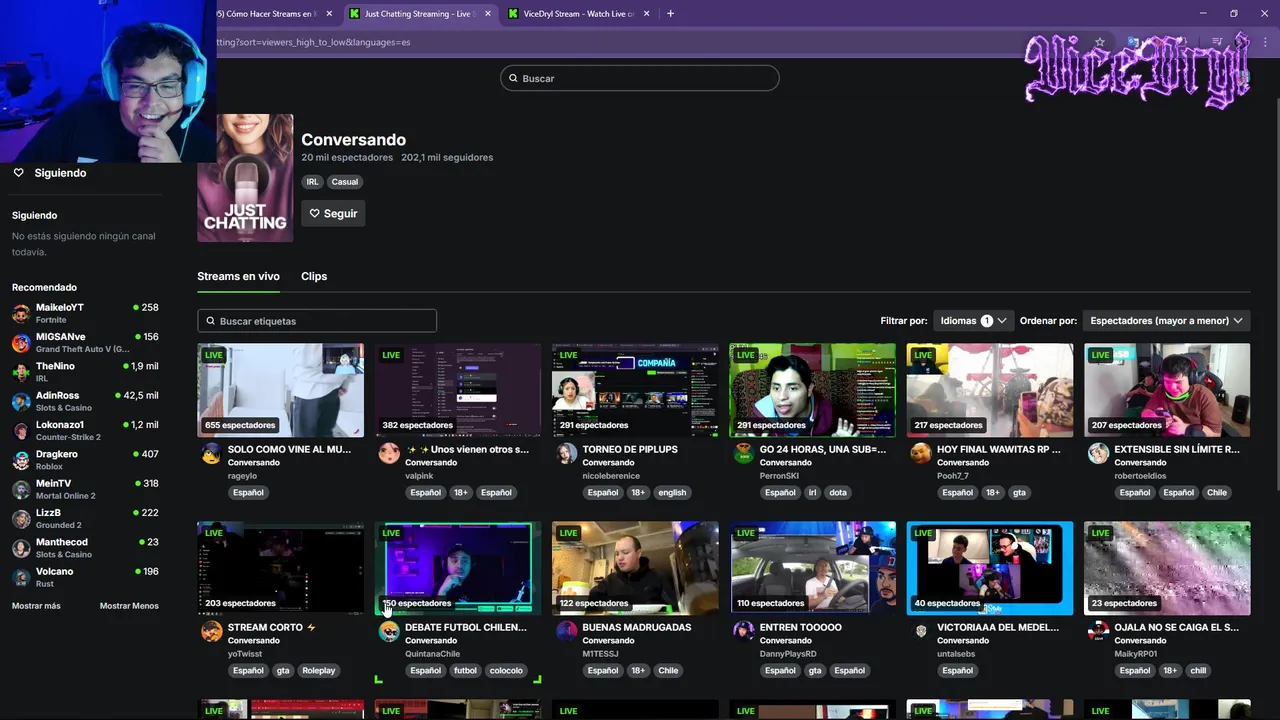This screenshot has width=1280, height=720.
Task: Click the Seguir button for Conversando
Action: point(333,213)
